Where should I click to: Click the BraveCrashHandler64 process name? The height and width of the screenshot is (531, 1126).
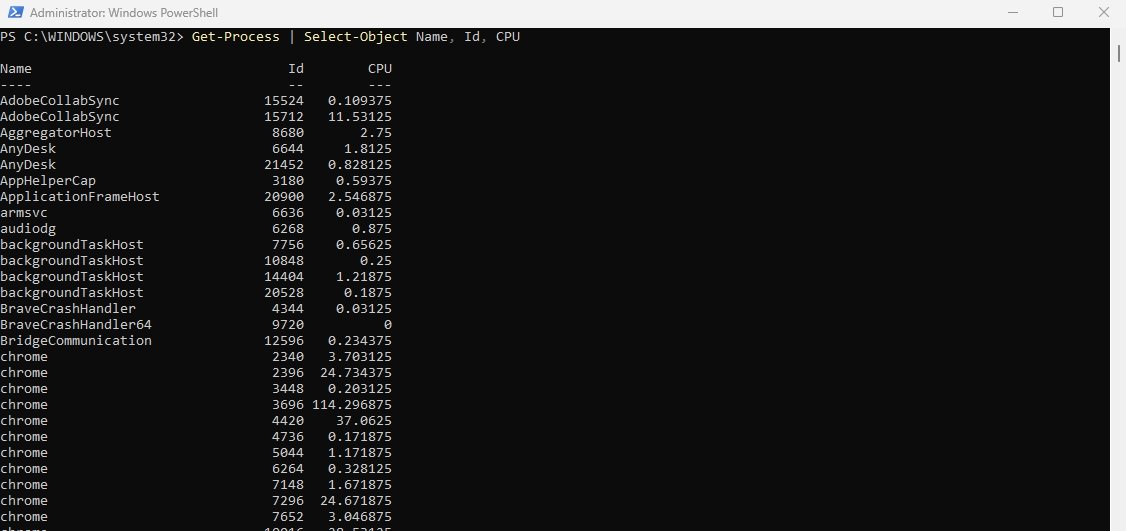pos(76,325)
